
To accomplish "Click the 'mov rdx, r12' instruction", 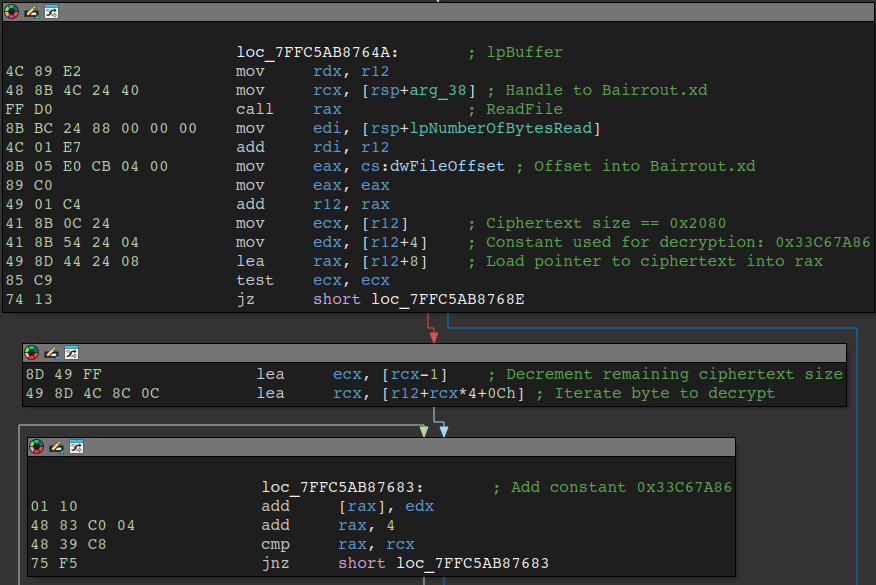I will point(312,72).
